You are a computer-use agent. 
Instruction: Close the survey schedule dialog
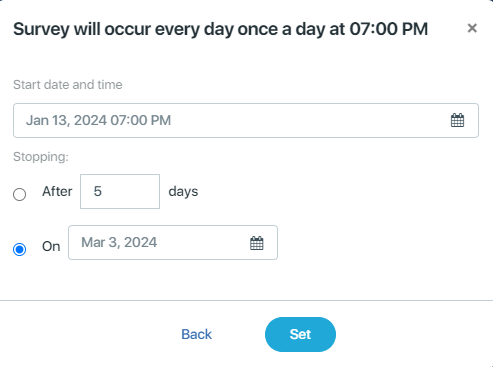pyautogui.click(x=472, y=28)
